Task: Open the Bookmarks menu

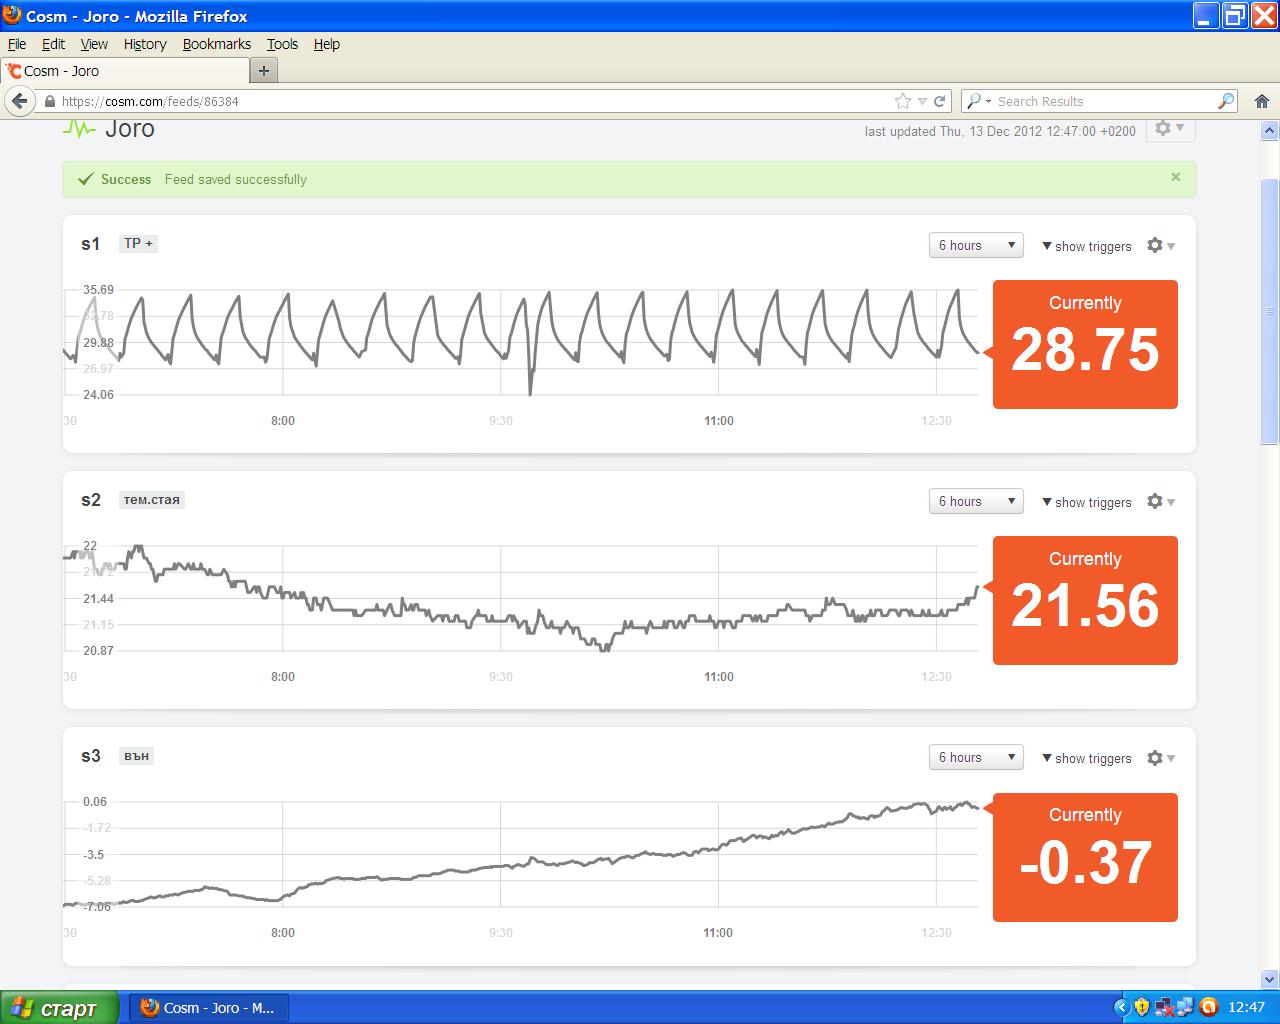Action: 216,44
